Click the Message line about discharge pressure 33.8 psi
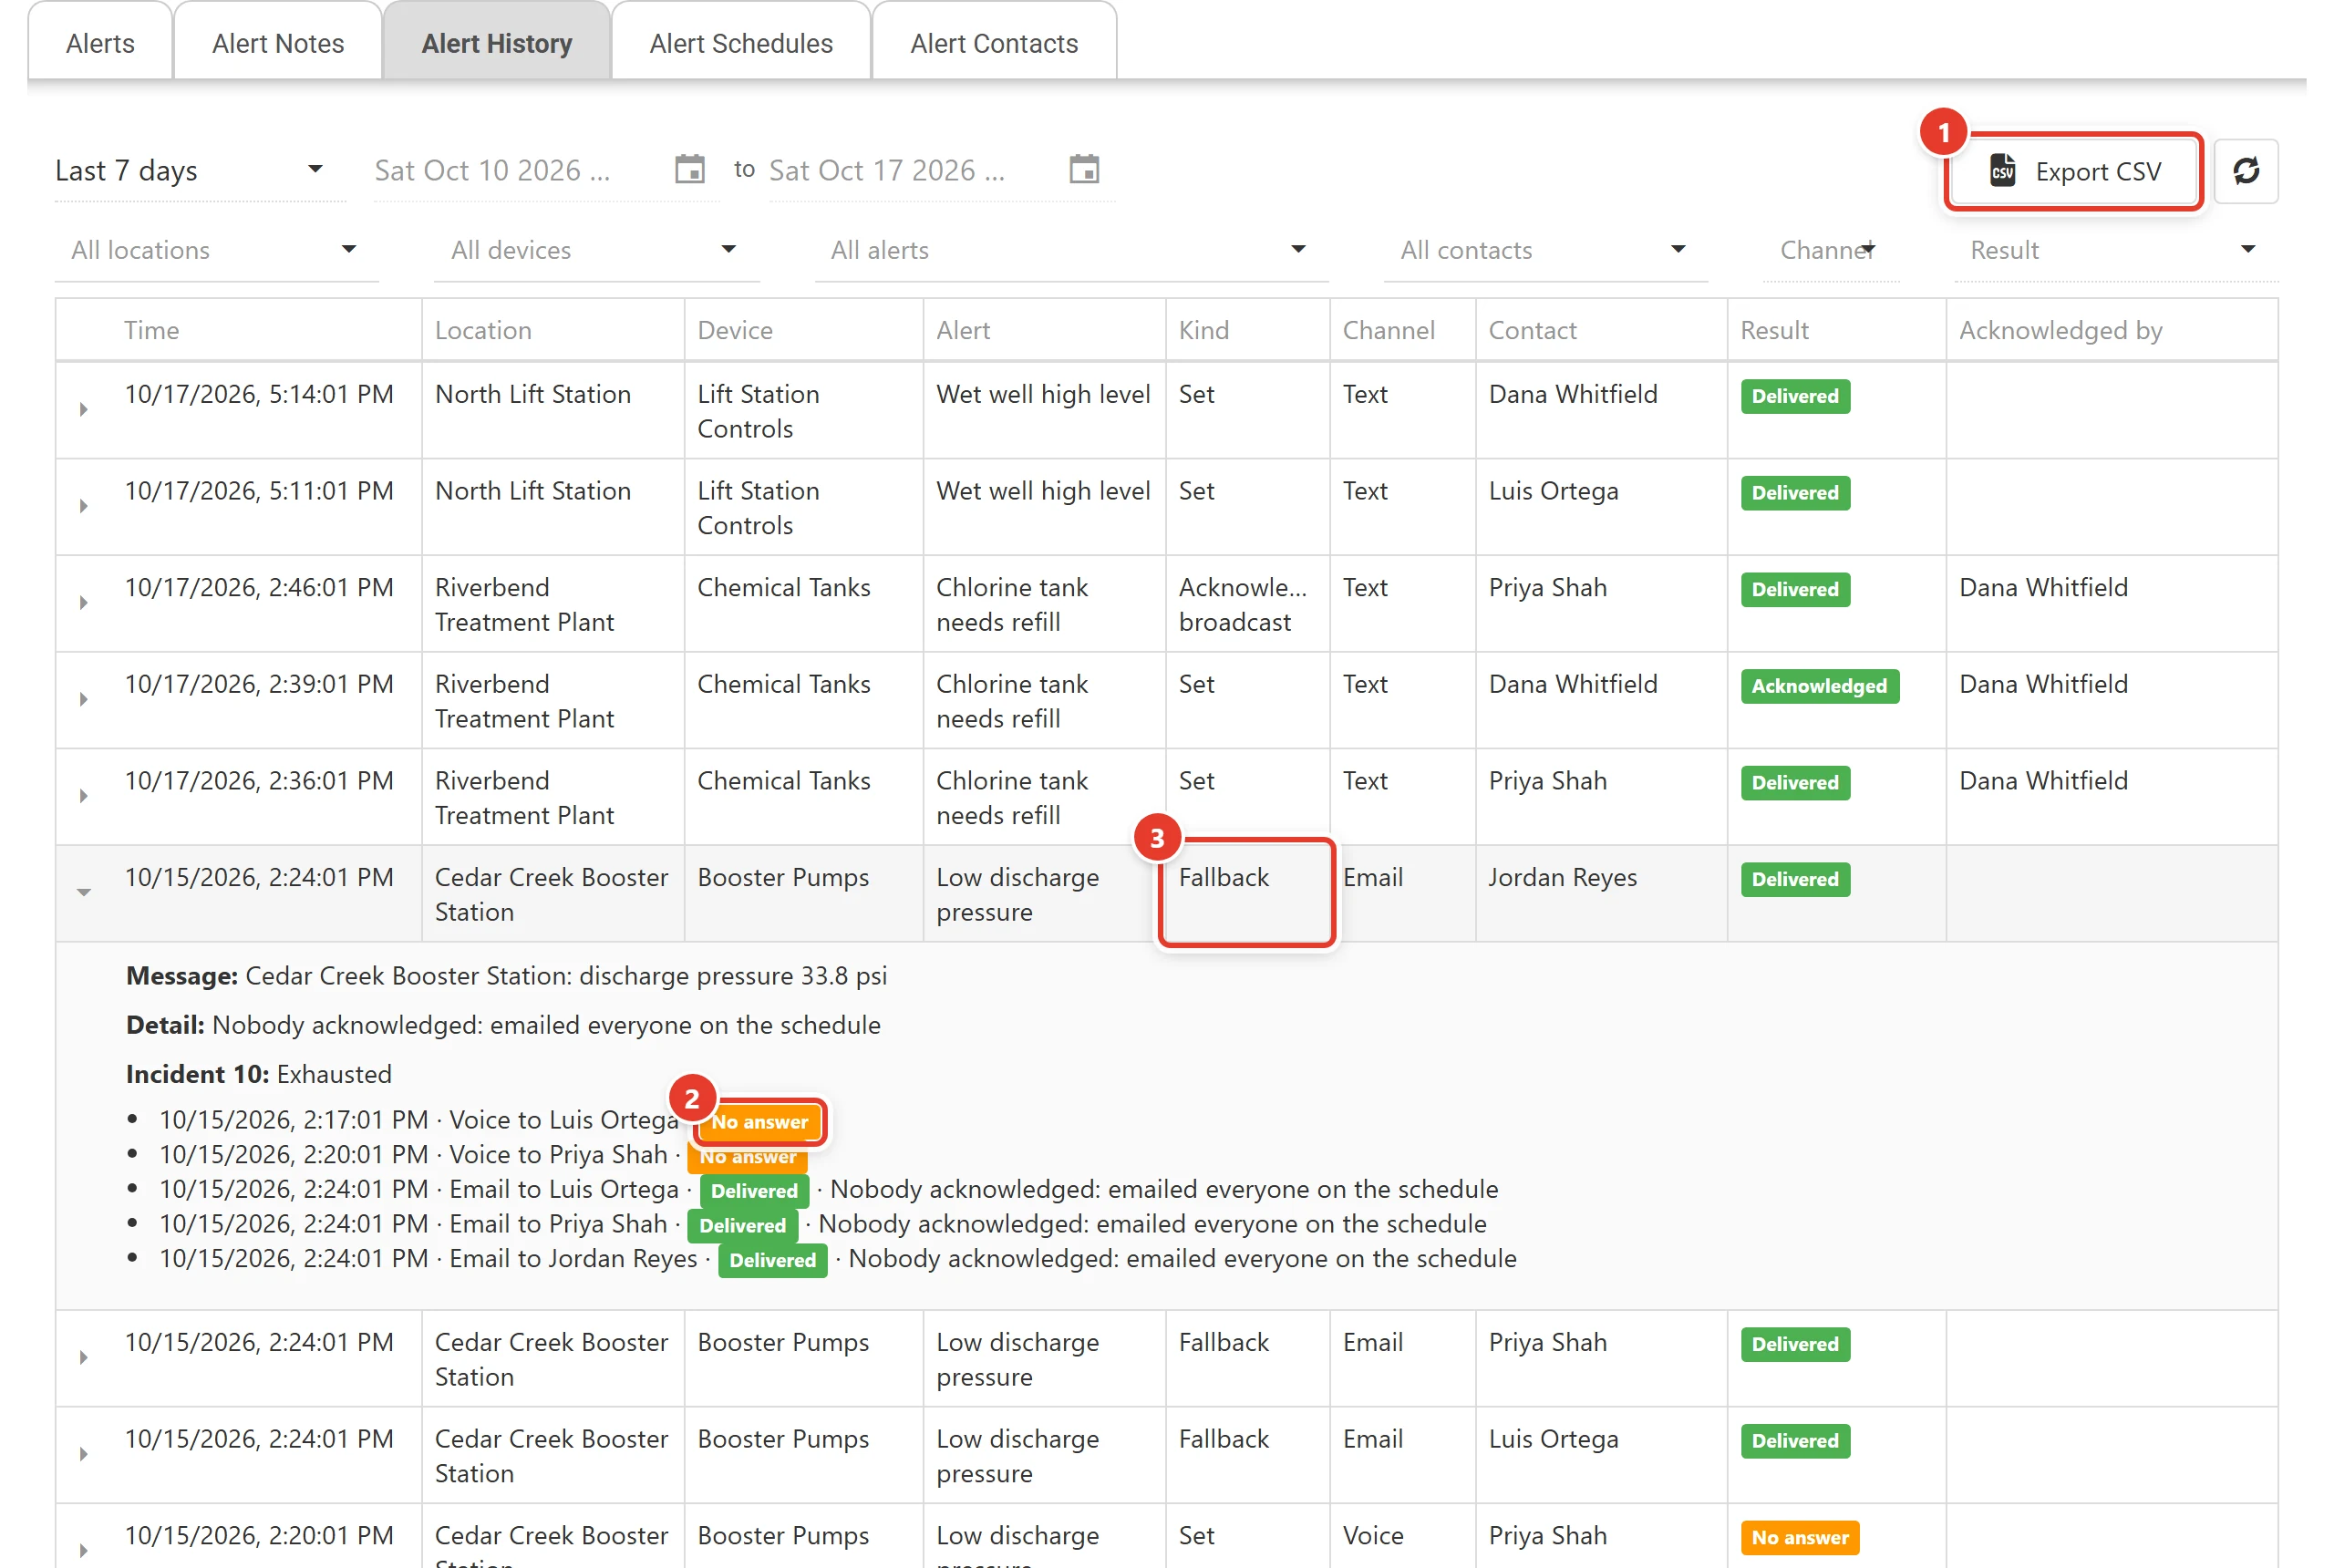 pos(506,976)
